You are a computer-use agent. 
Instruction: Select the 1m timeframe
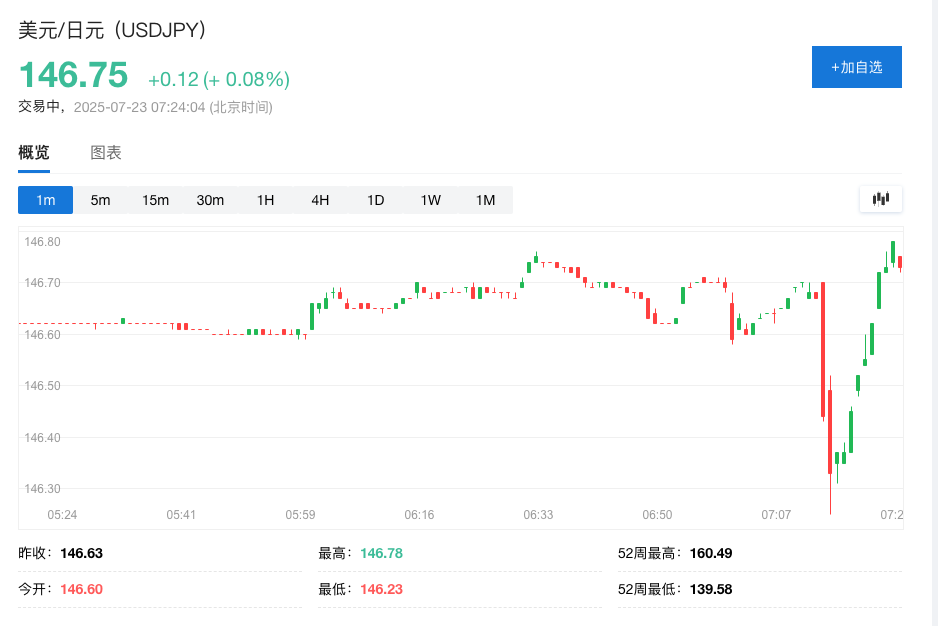(x=45, y=200)
